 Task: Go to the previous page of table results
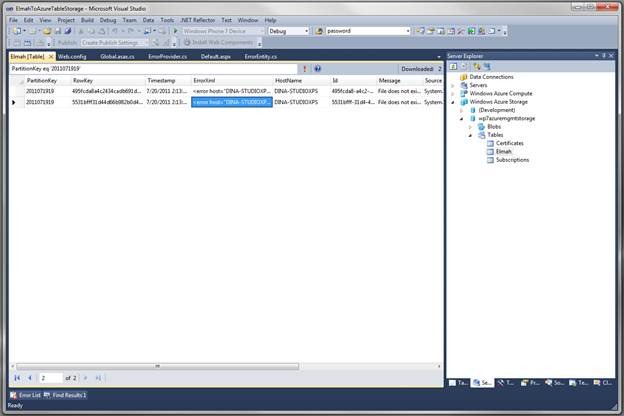29,378
